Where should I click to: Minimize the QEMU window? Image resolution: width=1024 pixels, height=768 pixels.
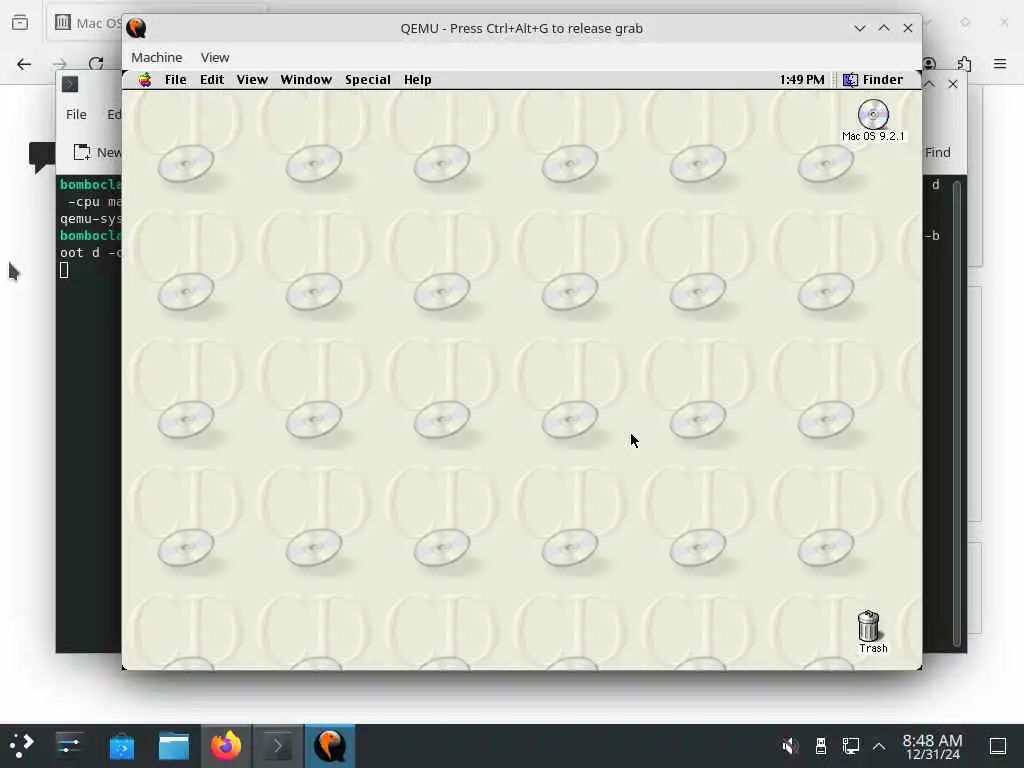(x=859, y=28)
